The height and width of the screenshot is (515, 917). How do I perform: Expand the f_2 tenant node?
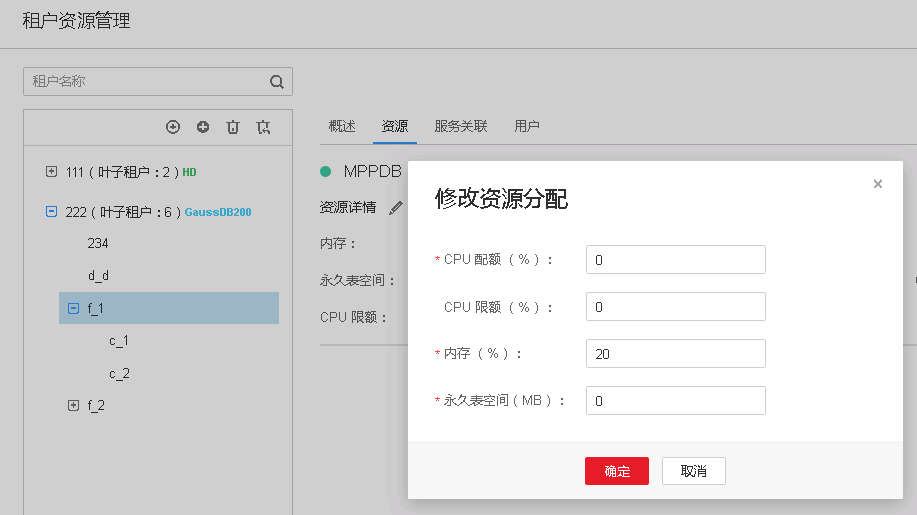pos(73,405)
